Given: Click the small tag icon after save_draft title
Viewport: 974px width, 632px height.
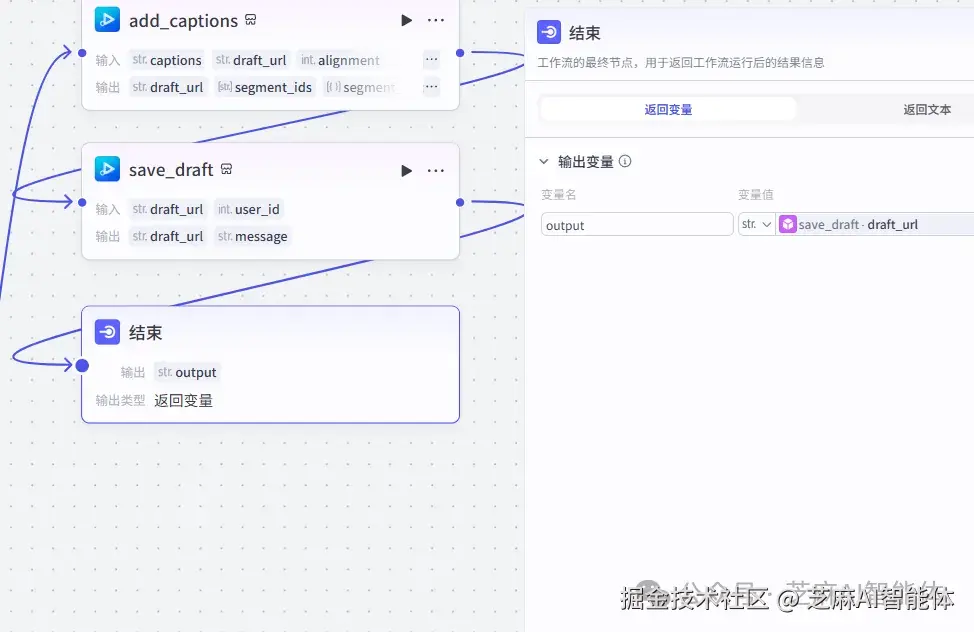Looking at the screenshot, I should (226, 169).
